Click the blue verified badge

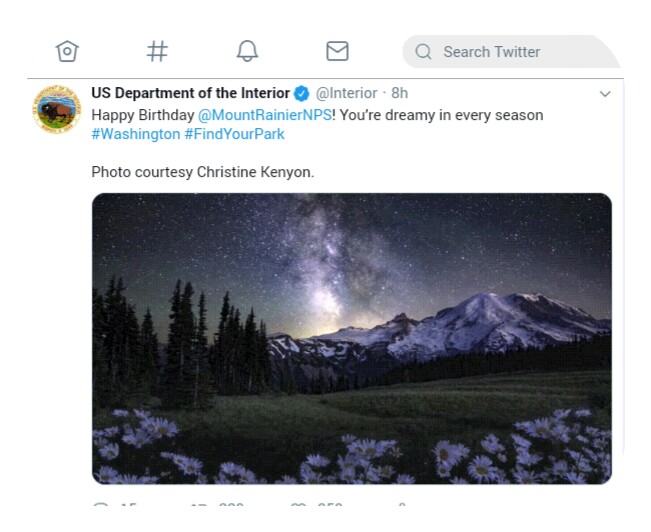click(301, 94)
